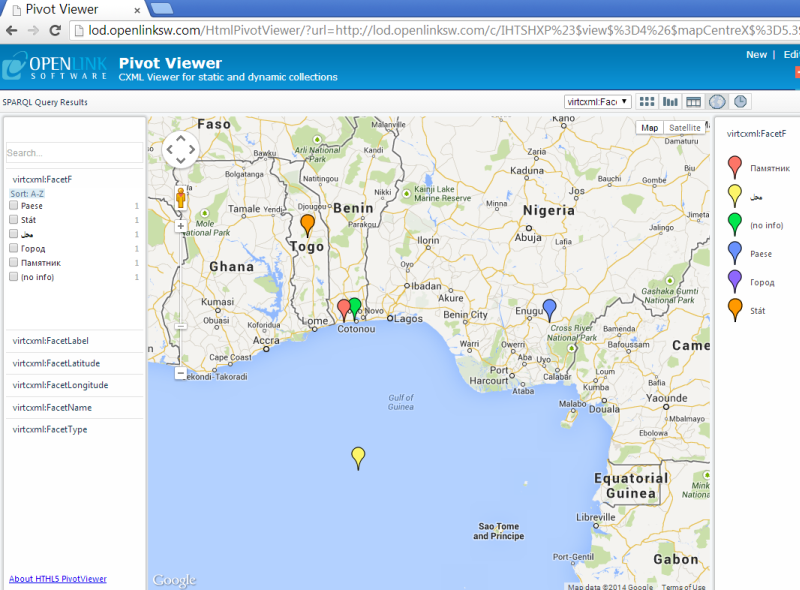The height and width of the screenshot is (590, 800).
Task: Switch to the bar graph view icon
Action: tap(670, 102)
